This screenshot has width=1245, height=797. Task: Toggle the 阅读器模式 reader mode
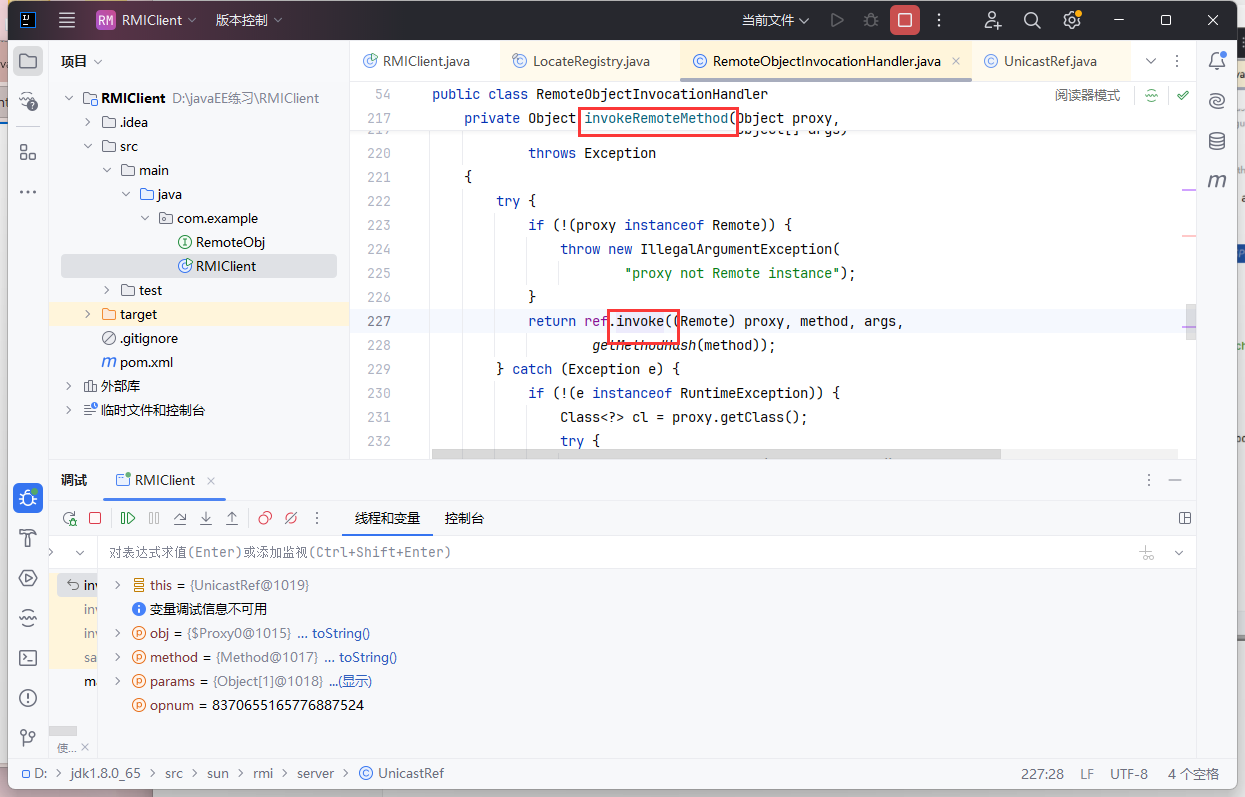tap(1087, 95)
